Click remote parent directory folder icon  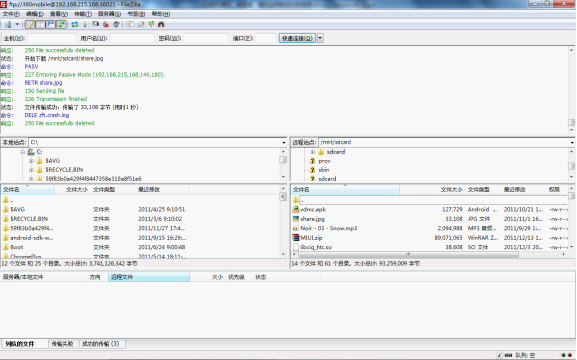point(296,200)
